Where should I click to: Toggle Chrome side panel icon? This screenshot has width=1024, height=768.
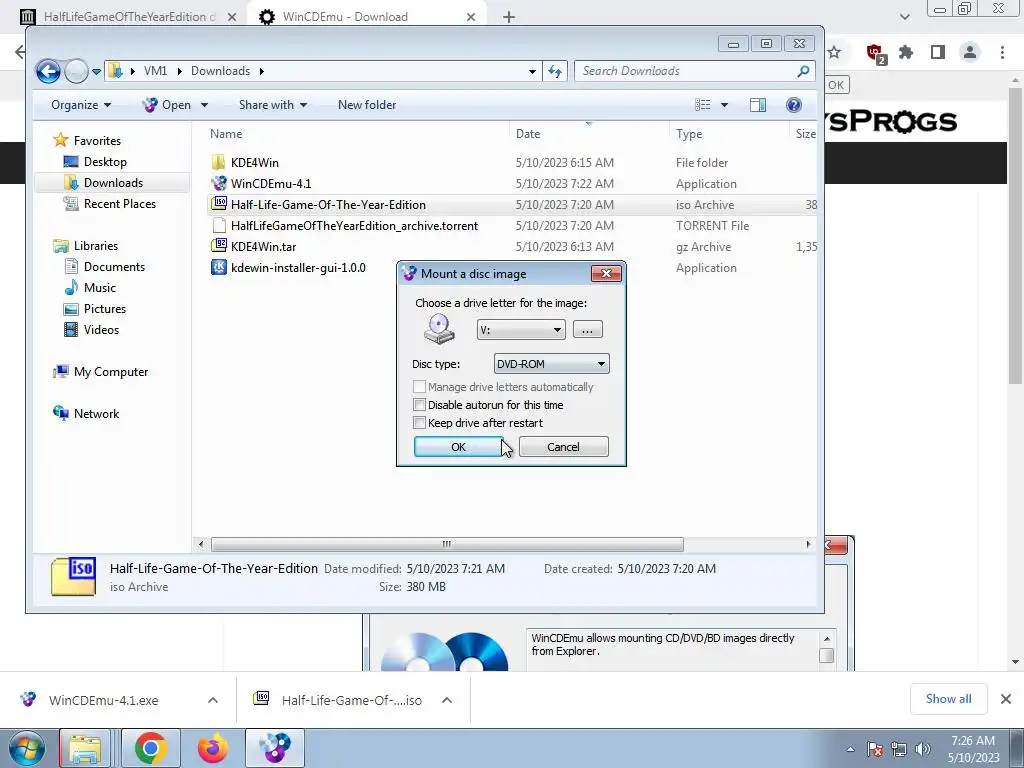(x=938, y=52)
